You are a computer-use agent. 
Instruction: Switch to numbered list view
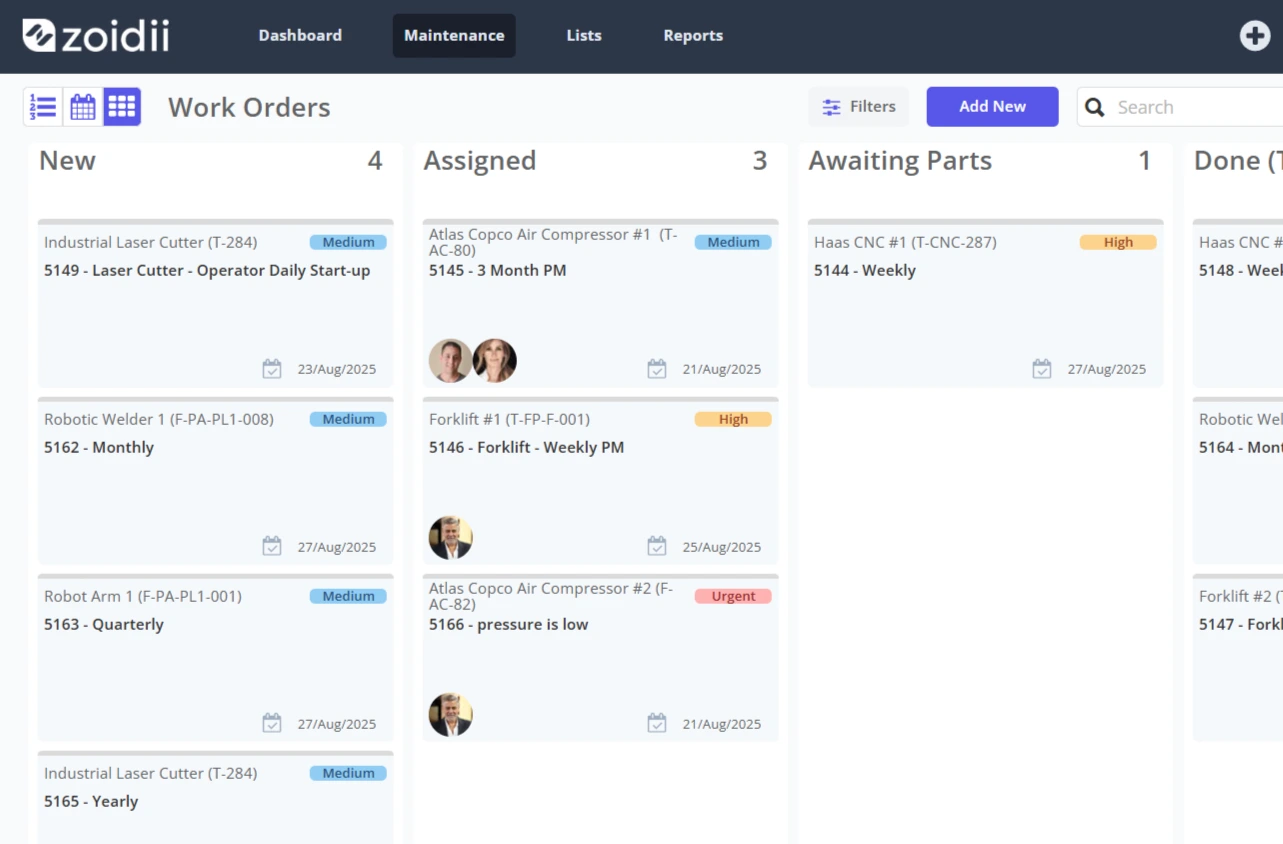click(x=43, y=107)
